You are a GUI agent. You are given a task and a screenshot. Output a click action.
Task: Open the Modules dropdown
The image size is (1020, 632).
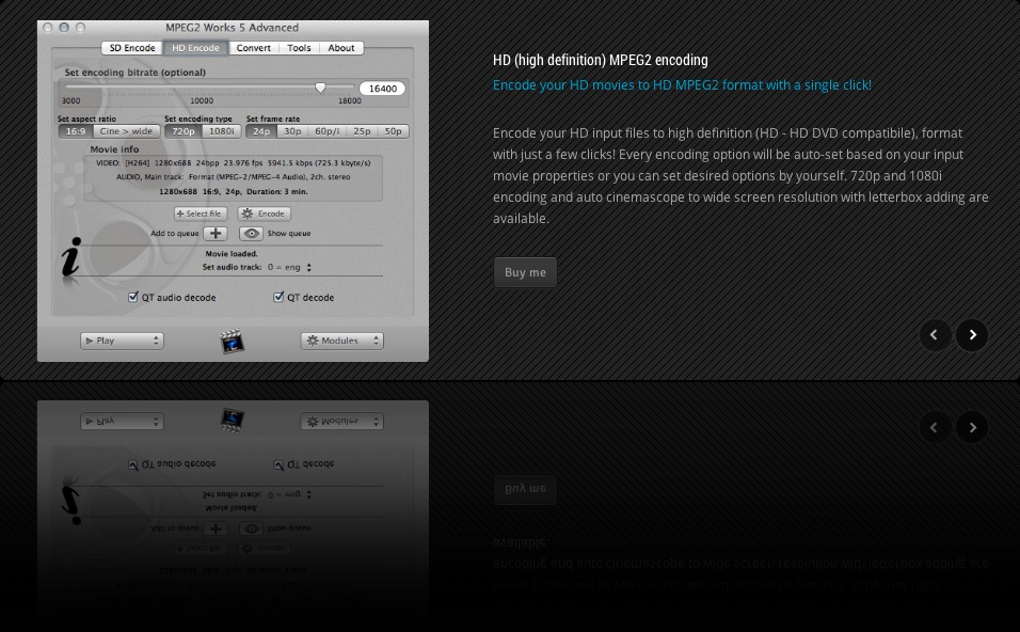342,341
